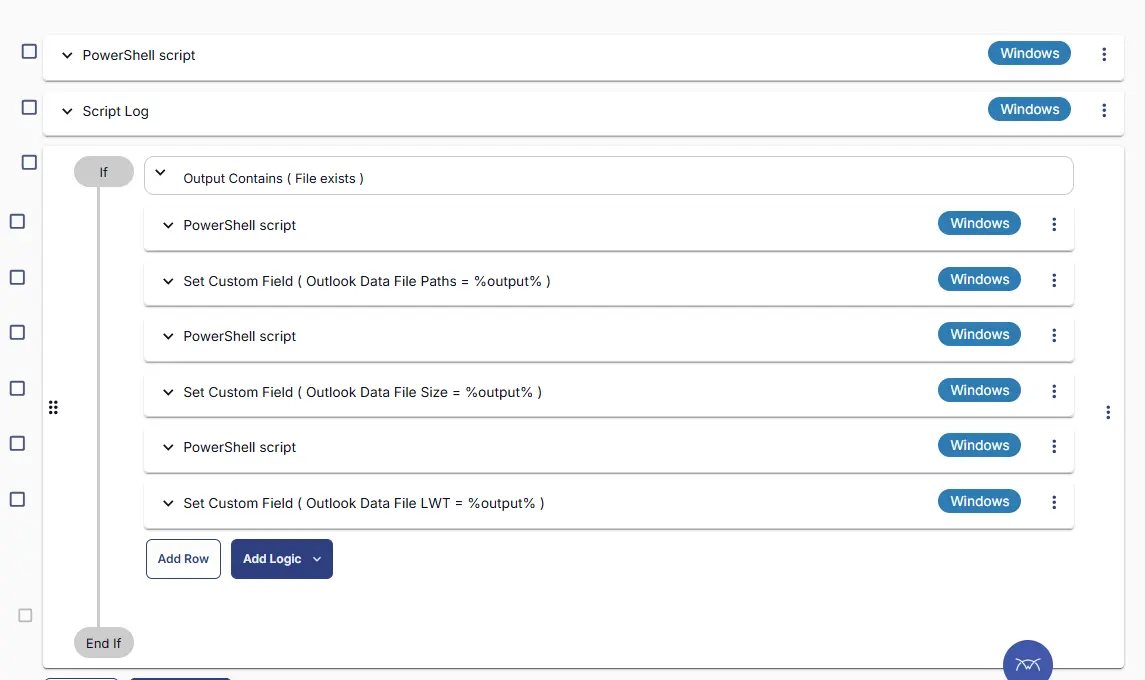Select the End If label pill
The width and height of the screenshot is (1145, 680).
click(104, 643)
